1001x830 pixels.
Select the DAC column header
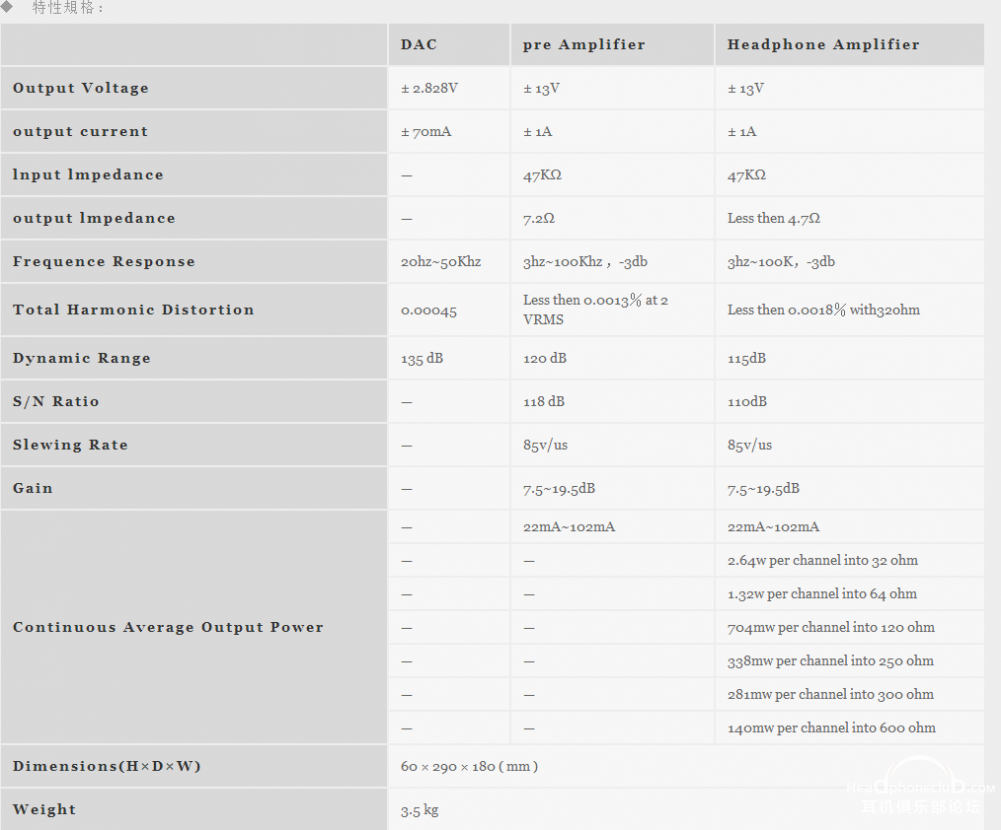point(449,45)
